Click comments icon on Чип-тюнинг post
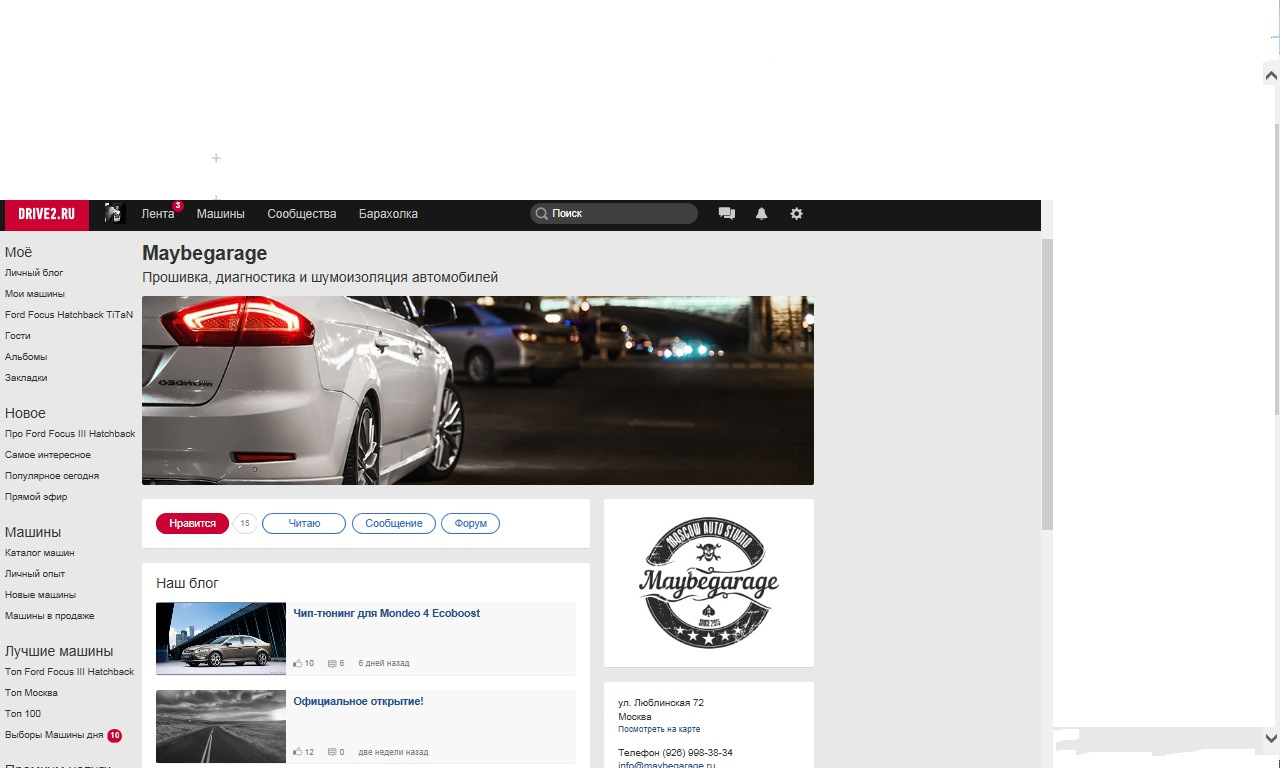Viewport: 1280px width, 768px height. click(332, 663)
